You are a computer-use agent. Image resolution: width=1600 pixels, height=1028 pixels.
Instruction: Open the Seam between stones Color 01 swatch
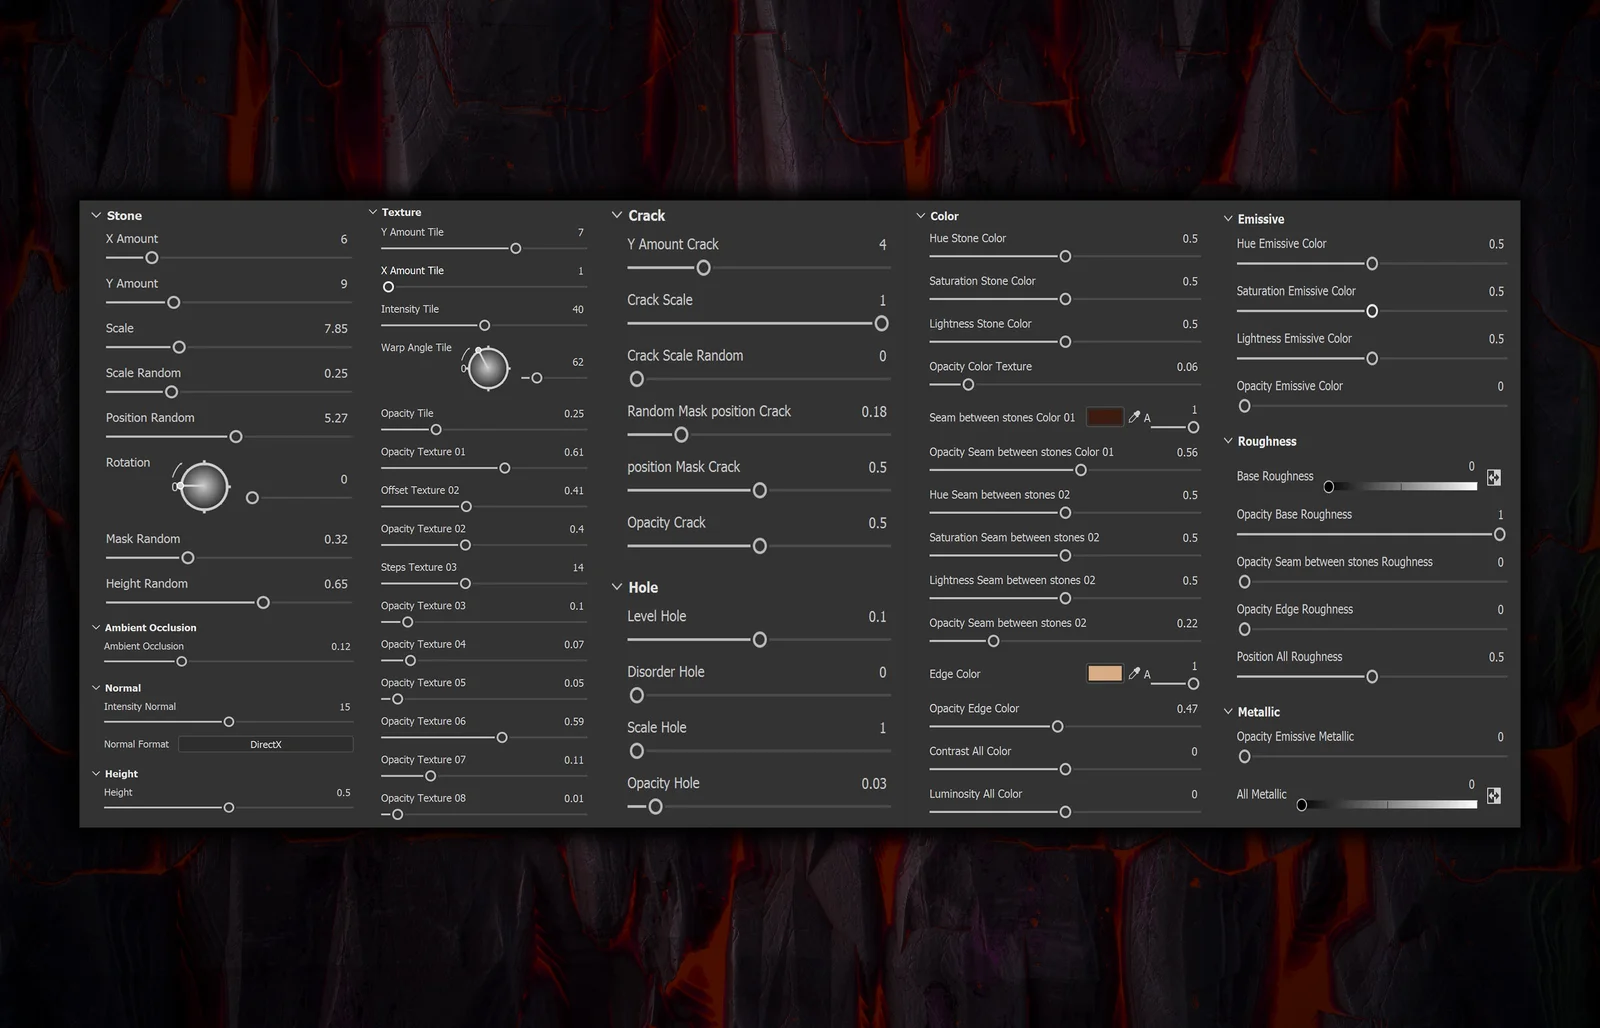tap(1104, 416)
